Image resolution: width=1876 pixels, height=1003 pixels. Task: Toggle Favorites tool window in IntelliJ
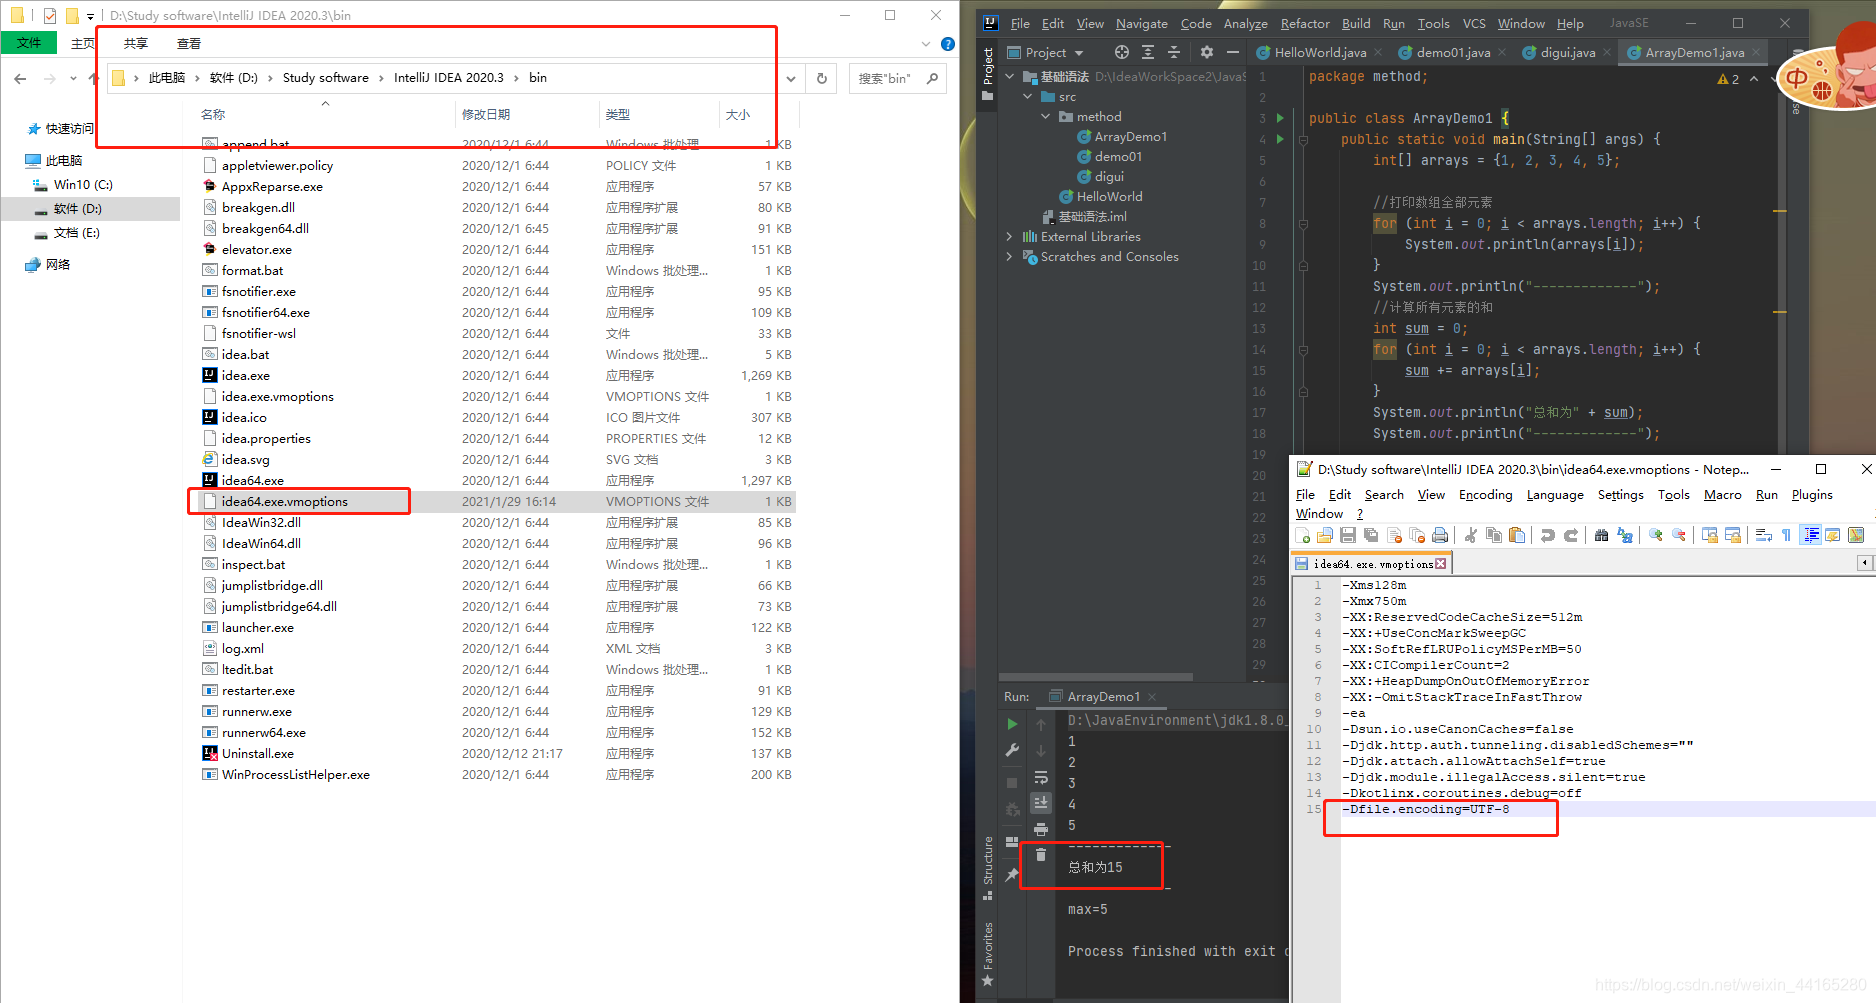pos(988,953)
